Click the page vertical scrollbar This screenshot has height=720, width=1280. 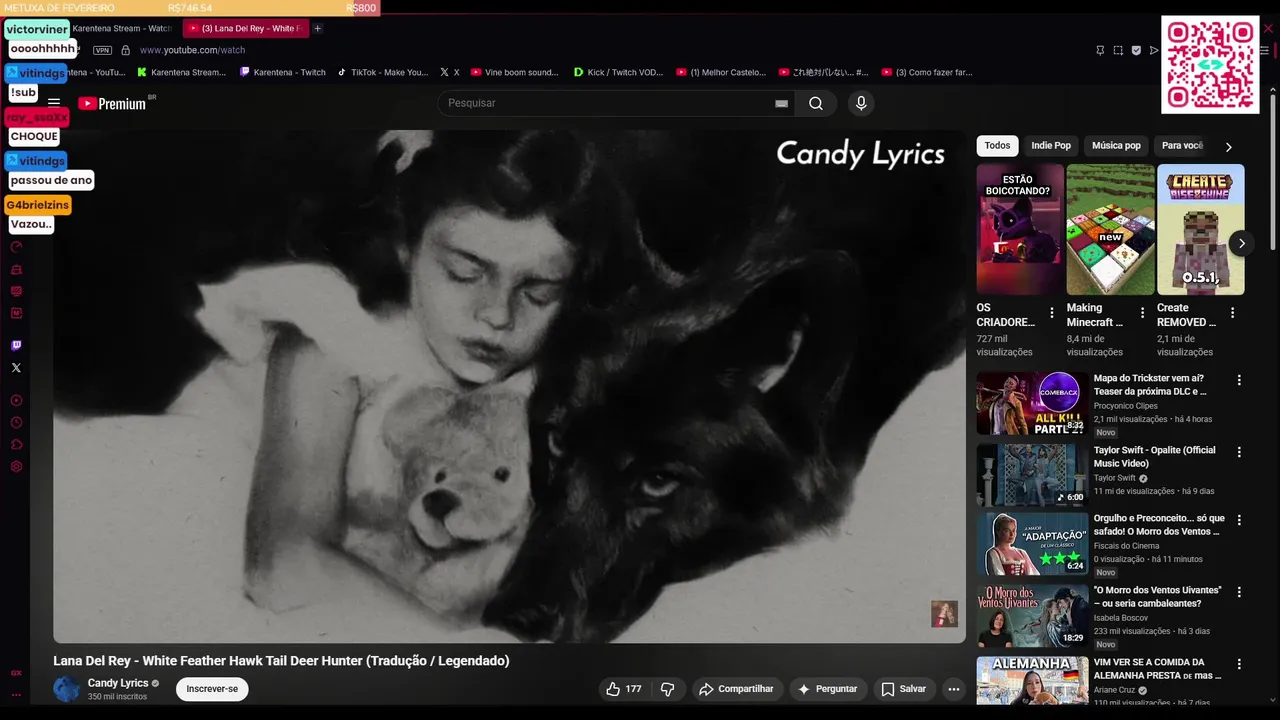pyautogui.click(x=1273, y=170)
